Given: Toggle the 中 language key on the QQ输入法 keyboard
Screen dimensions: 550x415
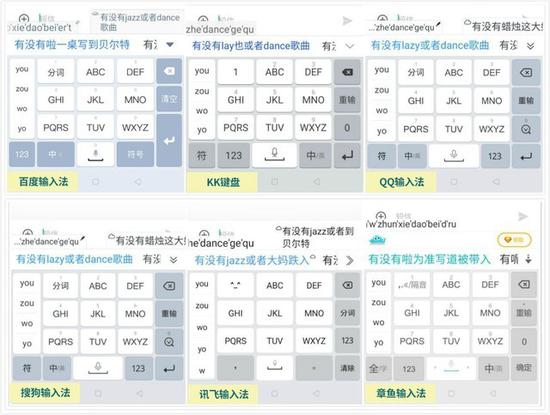Looking at the screenshot, I should pos(412,156).
